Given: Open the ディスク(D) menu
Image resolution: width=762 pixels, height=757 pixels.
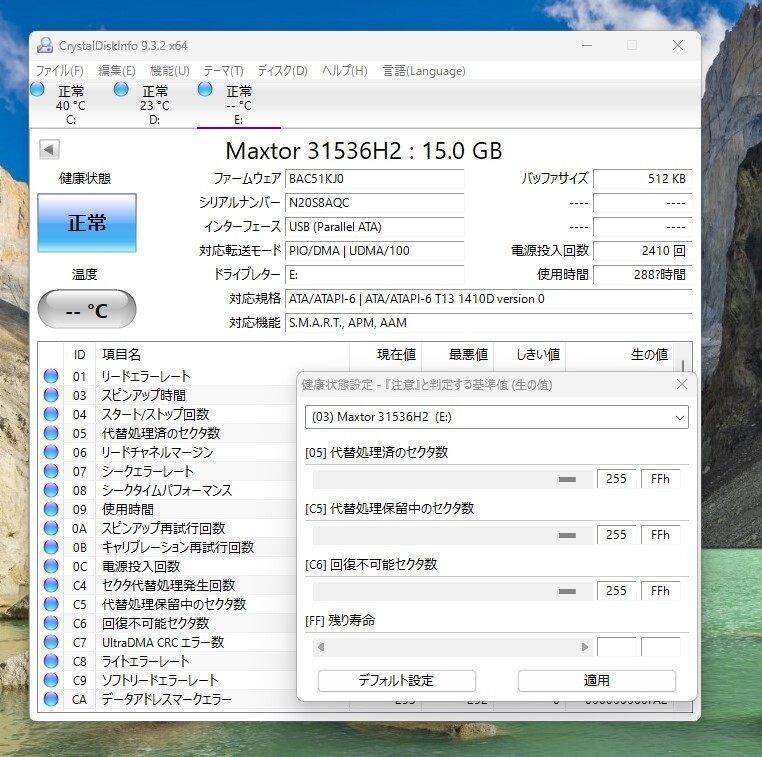Looking at the screenshot, I should [x=282, y=71].
